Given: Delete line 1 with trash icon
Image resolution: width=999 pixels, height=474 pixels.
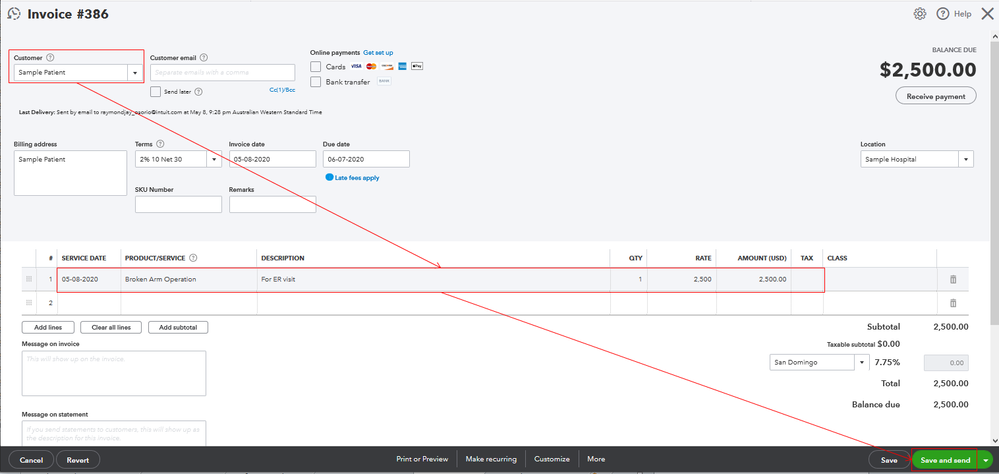Looking at the screenshot, I should pyautogui.click(x=953, y=279).
